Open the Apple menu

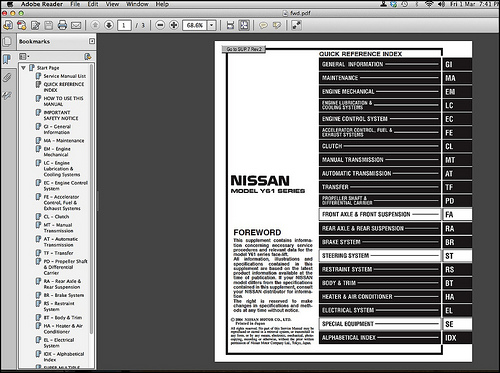[x=10, y=4]
